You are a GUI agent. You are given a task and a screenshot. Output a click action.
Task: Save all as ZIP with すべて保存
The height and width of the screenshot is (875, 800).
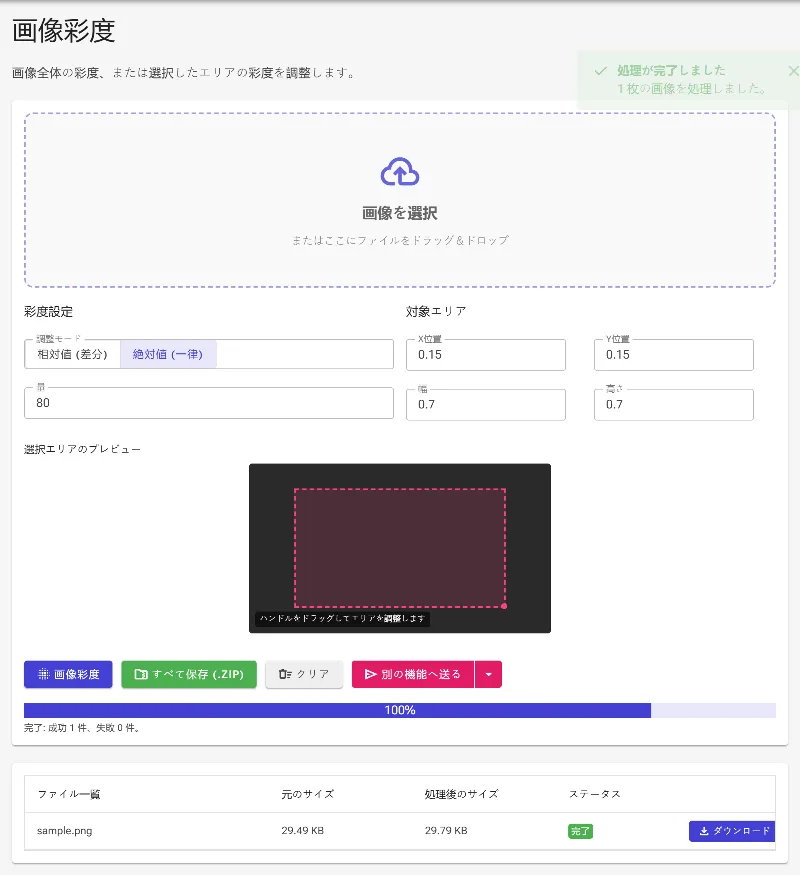[x=189, y=674]
